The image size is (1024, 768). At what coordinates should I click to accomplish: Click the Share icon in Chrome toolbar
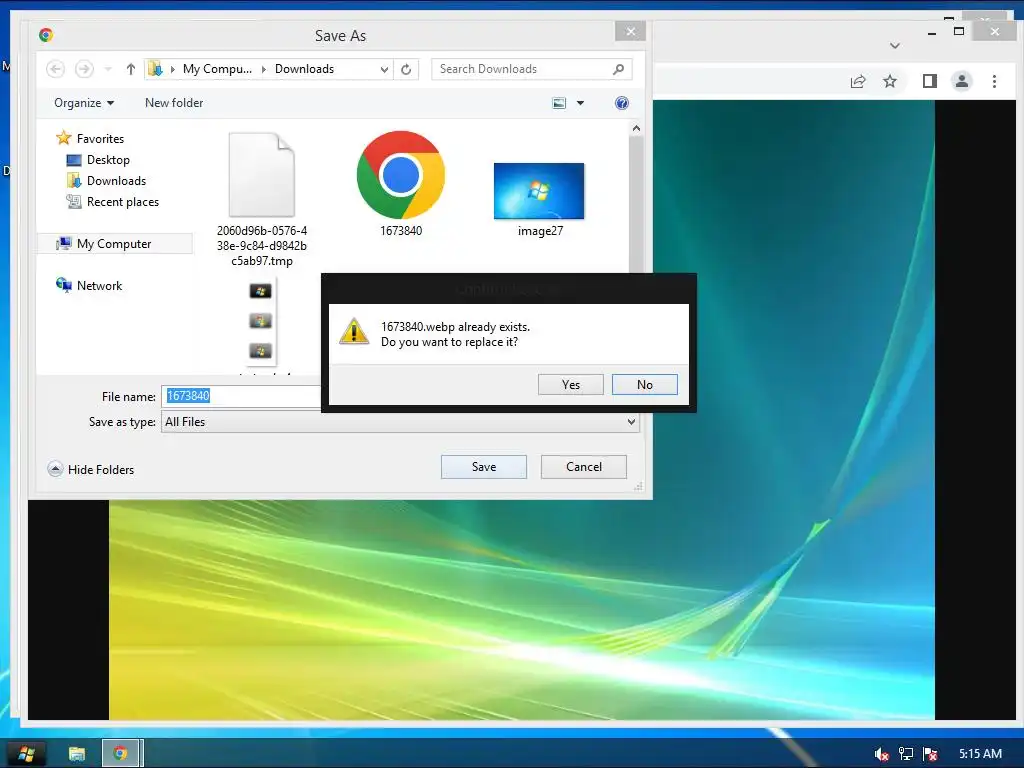(x=857, y=81)
